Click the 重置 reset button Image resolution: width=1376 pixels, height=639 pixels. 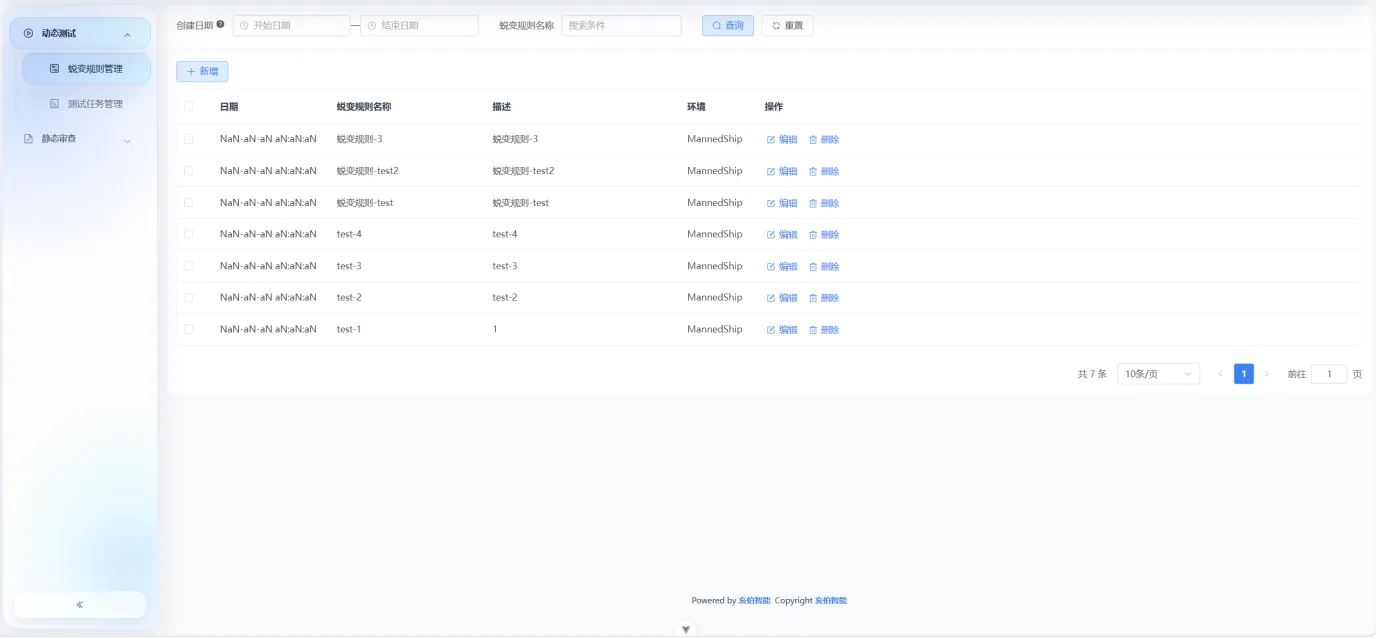[x=787, y=25]
